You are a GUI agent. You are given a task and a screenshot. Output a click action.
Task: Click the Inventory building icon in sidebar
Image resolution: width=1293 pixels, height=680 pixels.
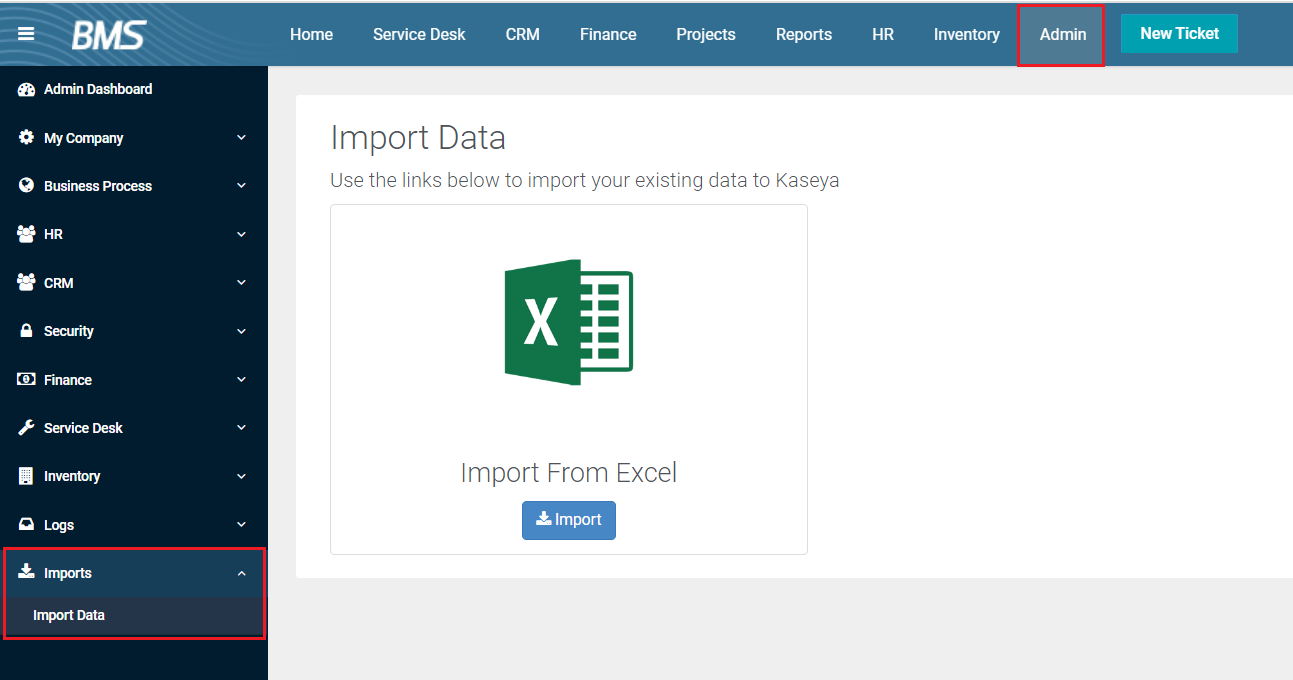tap(26, 476)
